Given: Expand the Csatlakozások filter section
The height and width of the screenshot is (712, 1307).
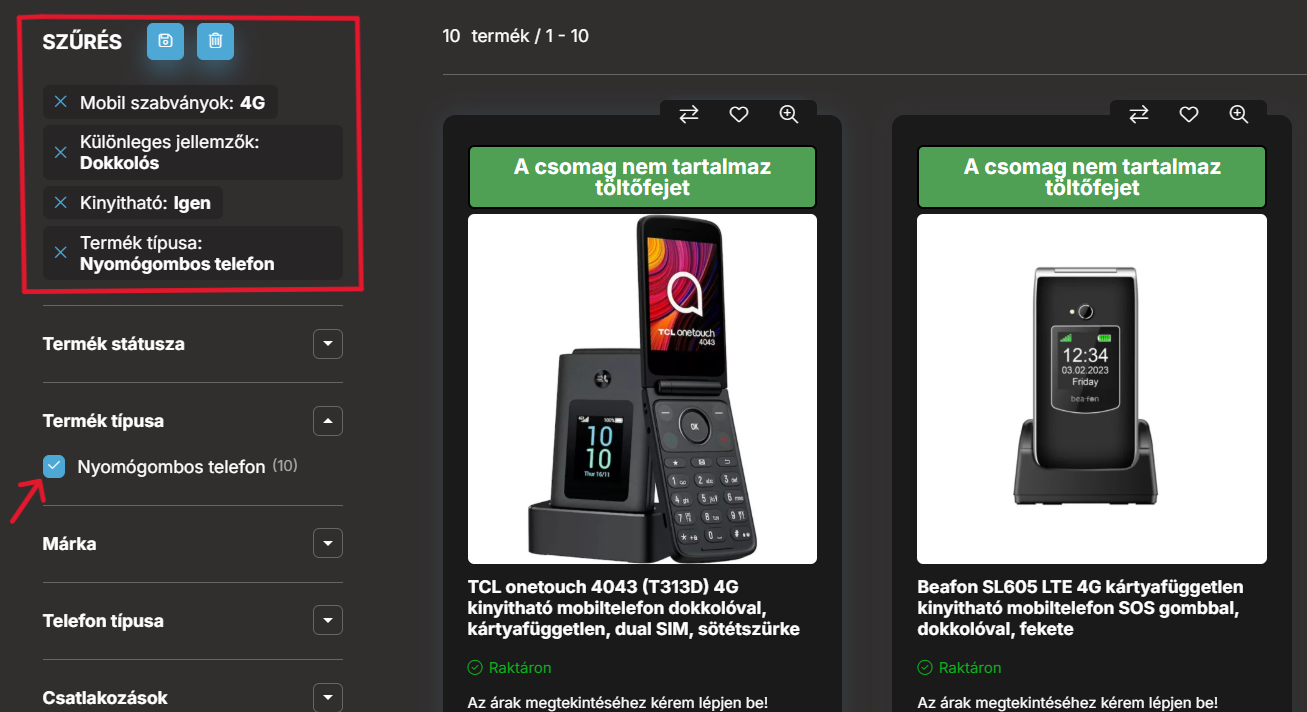Looking at the screenshot, I should 328,698.
